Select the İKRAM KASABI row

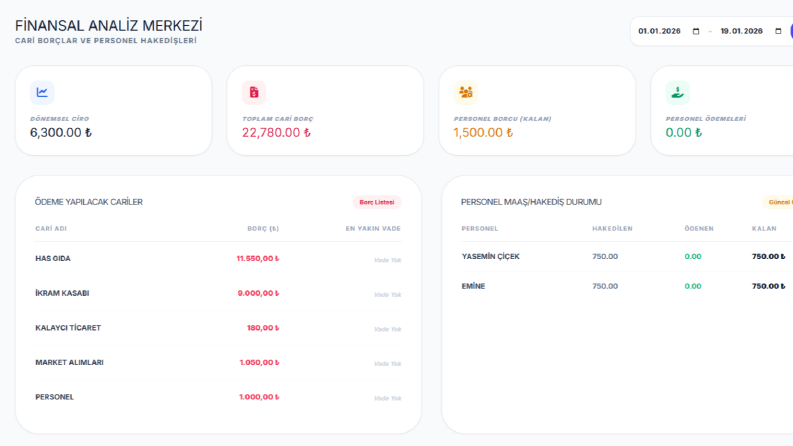tap(218, 293)
